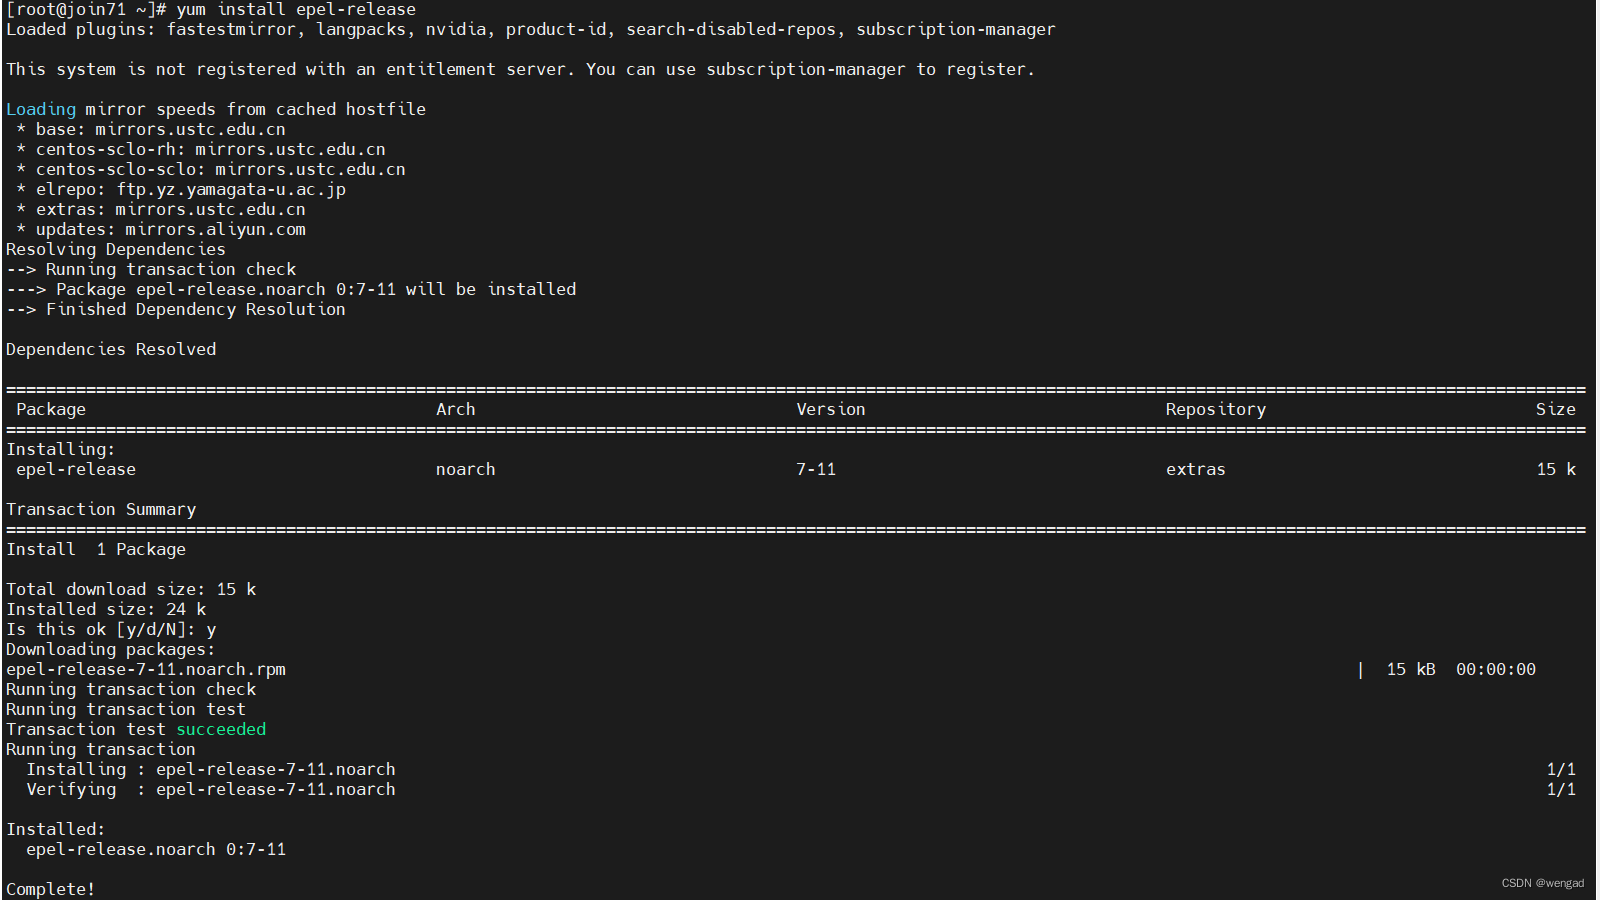Click the '1/1' counter on Installing row
The image size is (1600, 900).
click(x=1561, y=770)
